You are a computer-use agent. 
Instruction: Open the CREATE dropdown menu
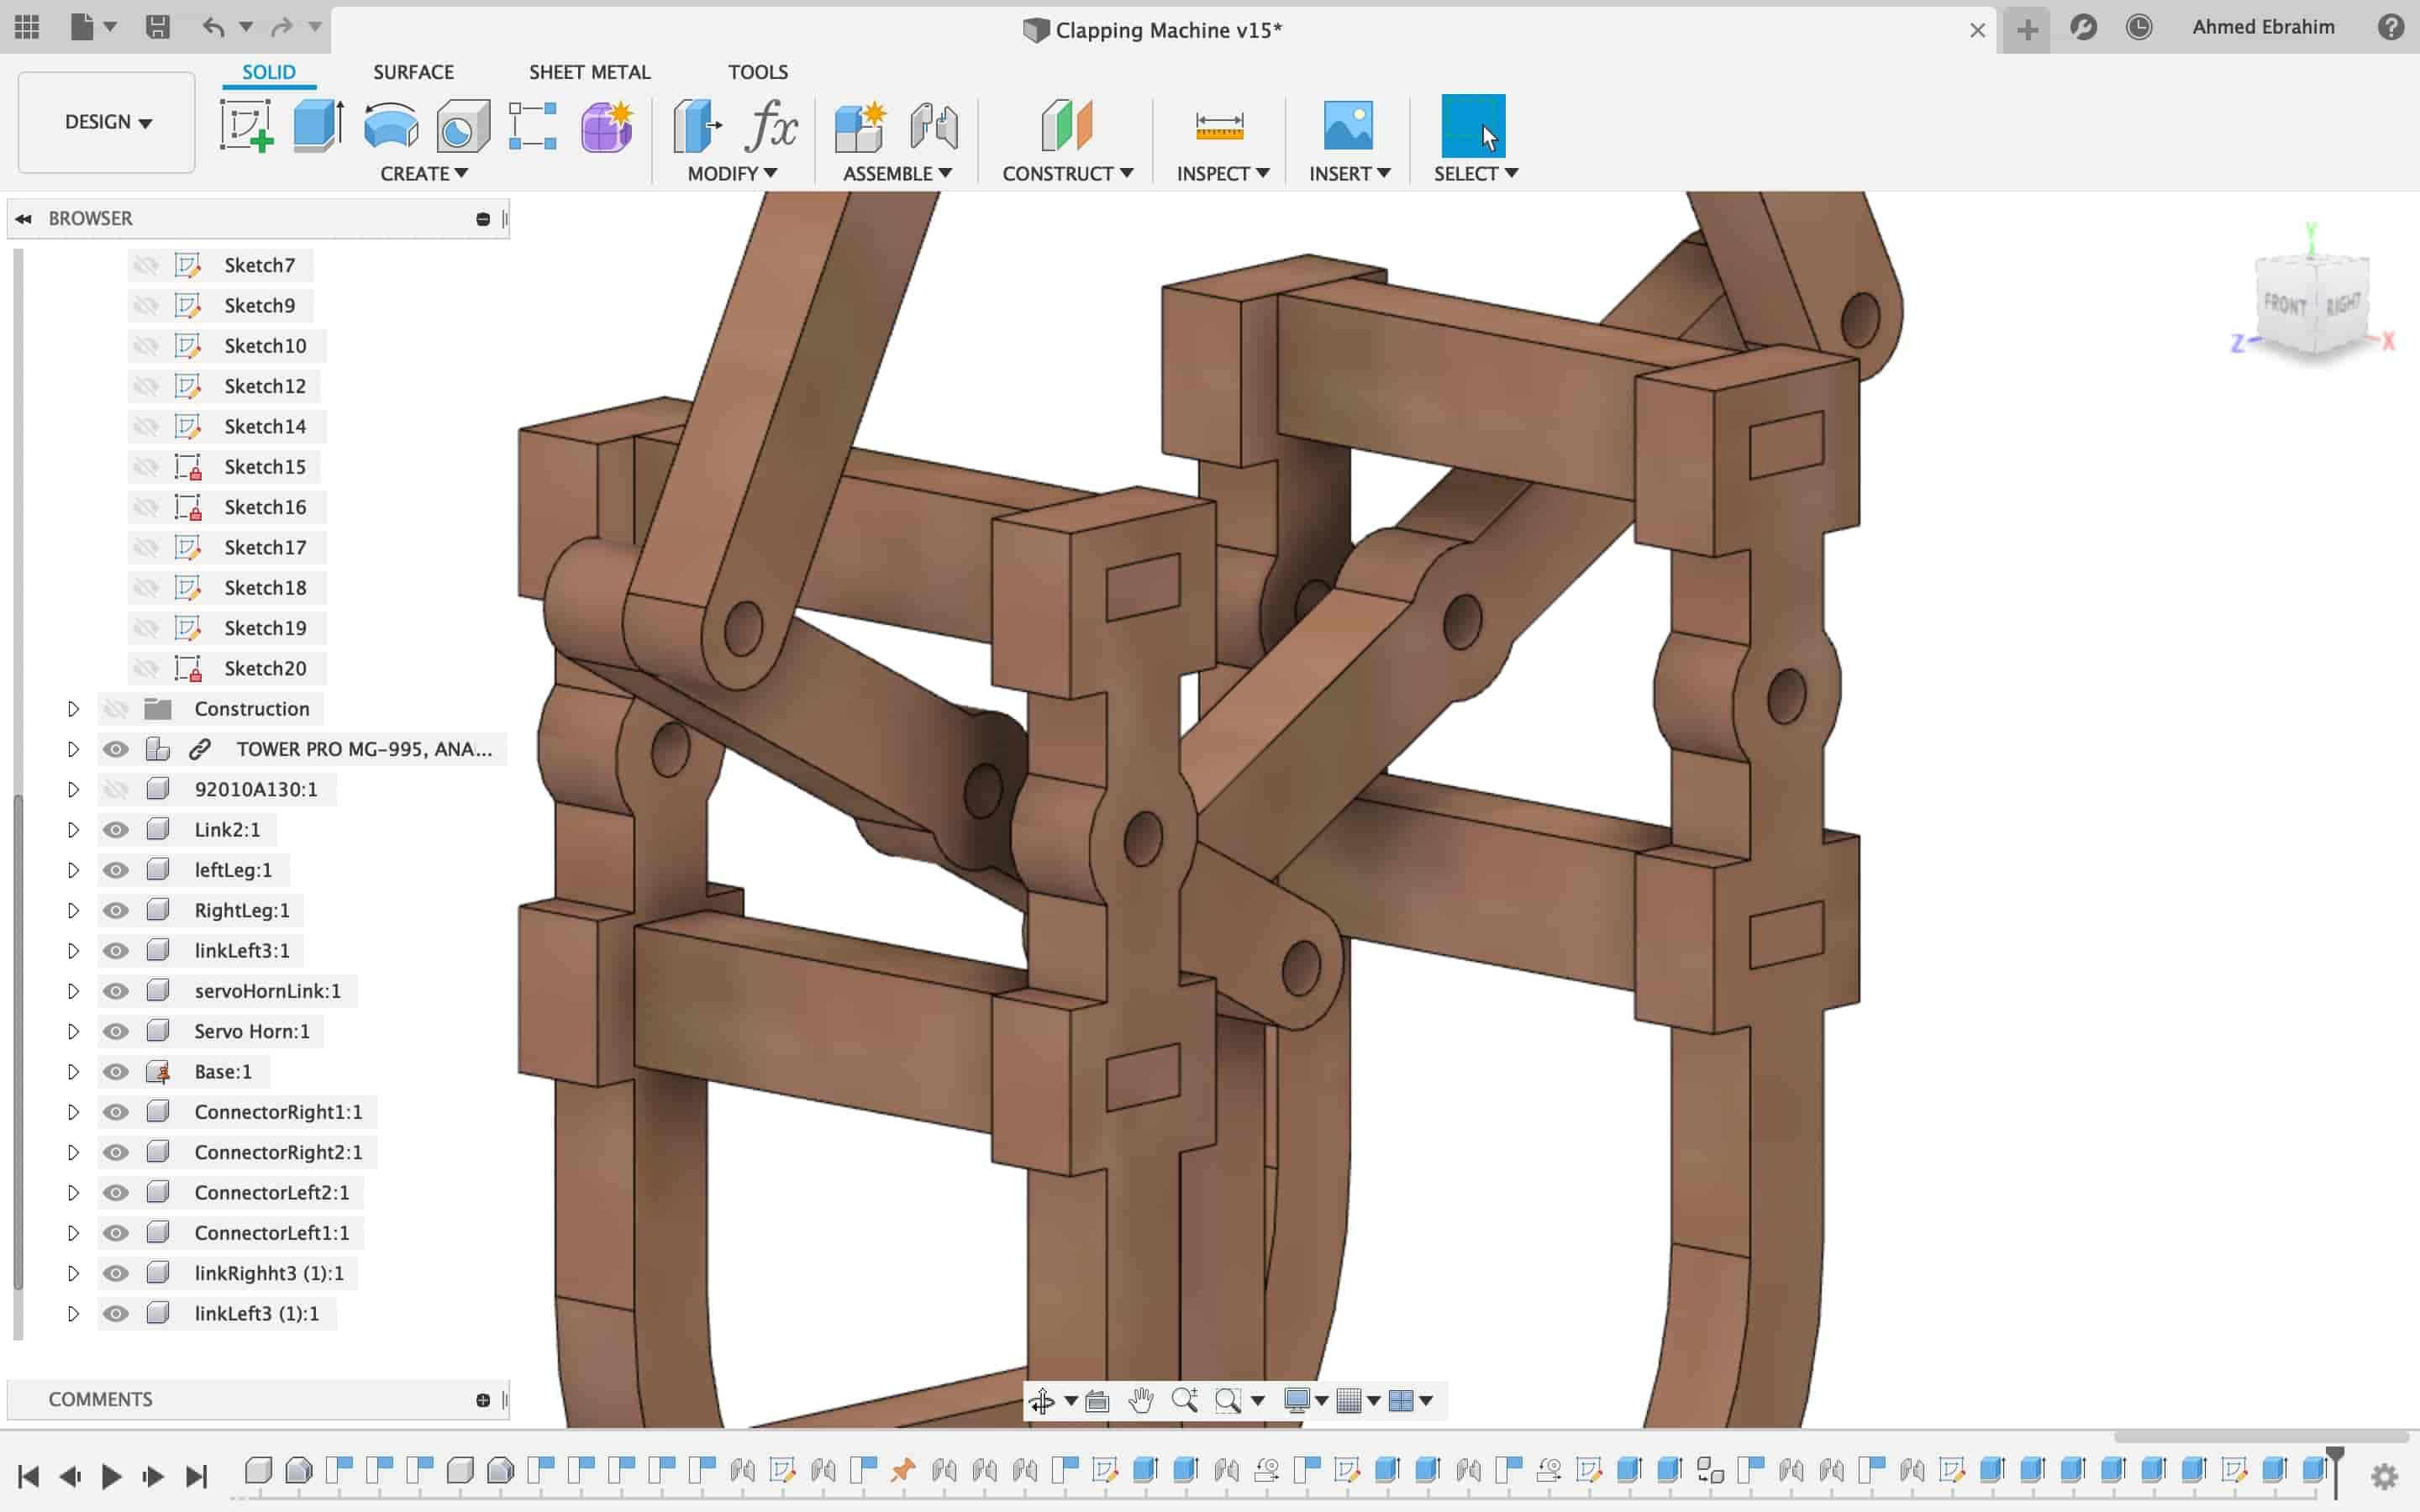[424, 173]
